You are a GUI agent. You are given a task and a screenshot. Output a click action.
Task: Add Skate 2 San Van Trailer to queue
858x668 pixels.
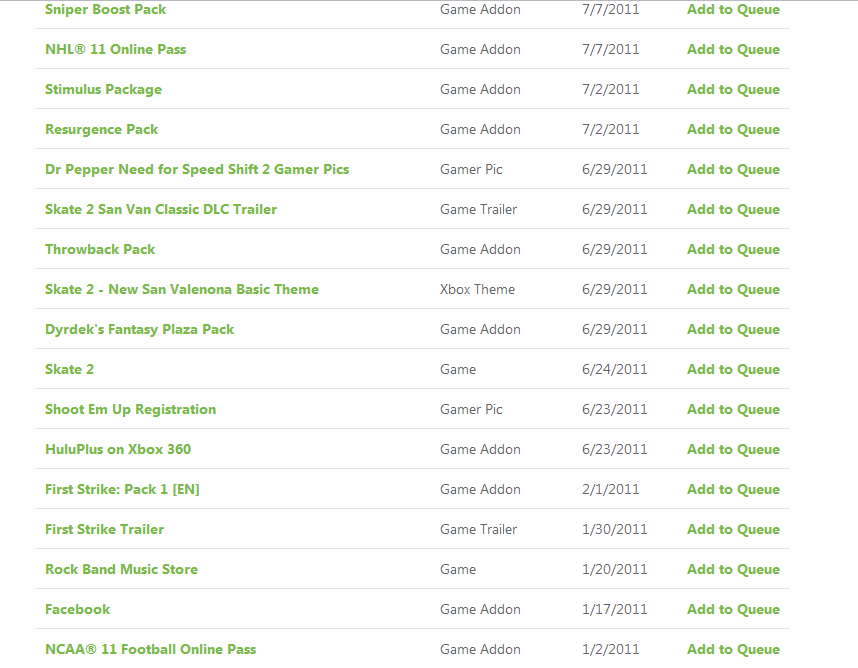[733, 209]
